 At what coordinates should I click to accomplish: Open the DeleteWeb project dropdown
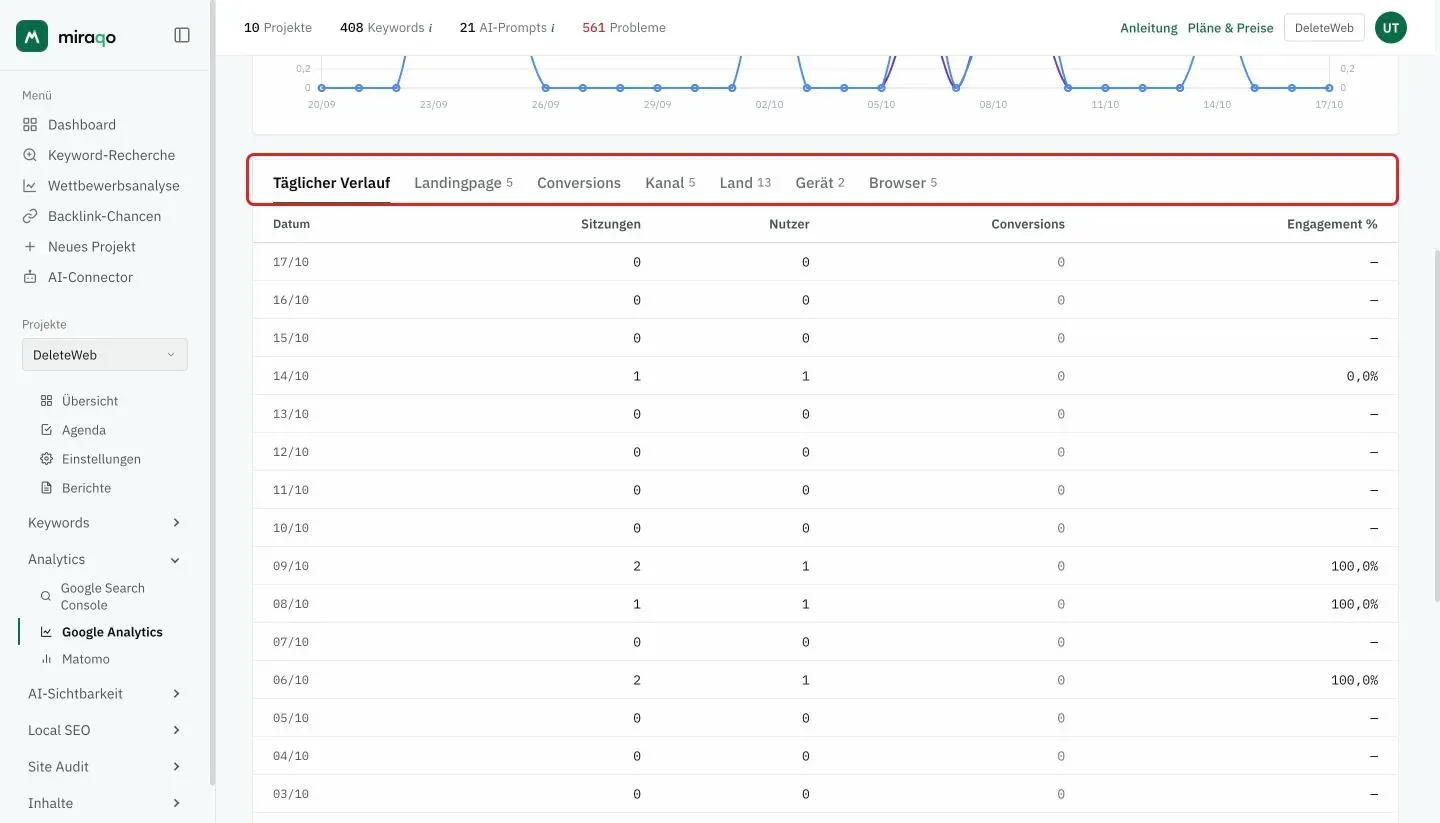pyautogui.click(x=105, y=355)
